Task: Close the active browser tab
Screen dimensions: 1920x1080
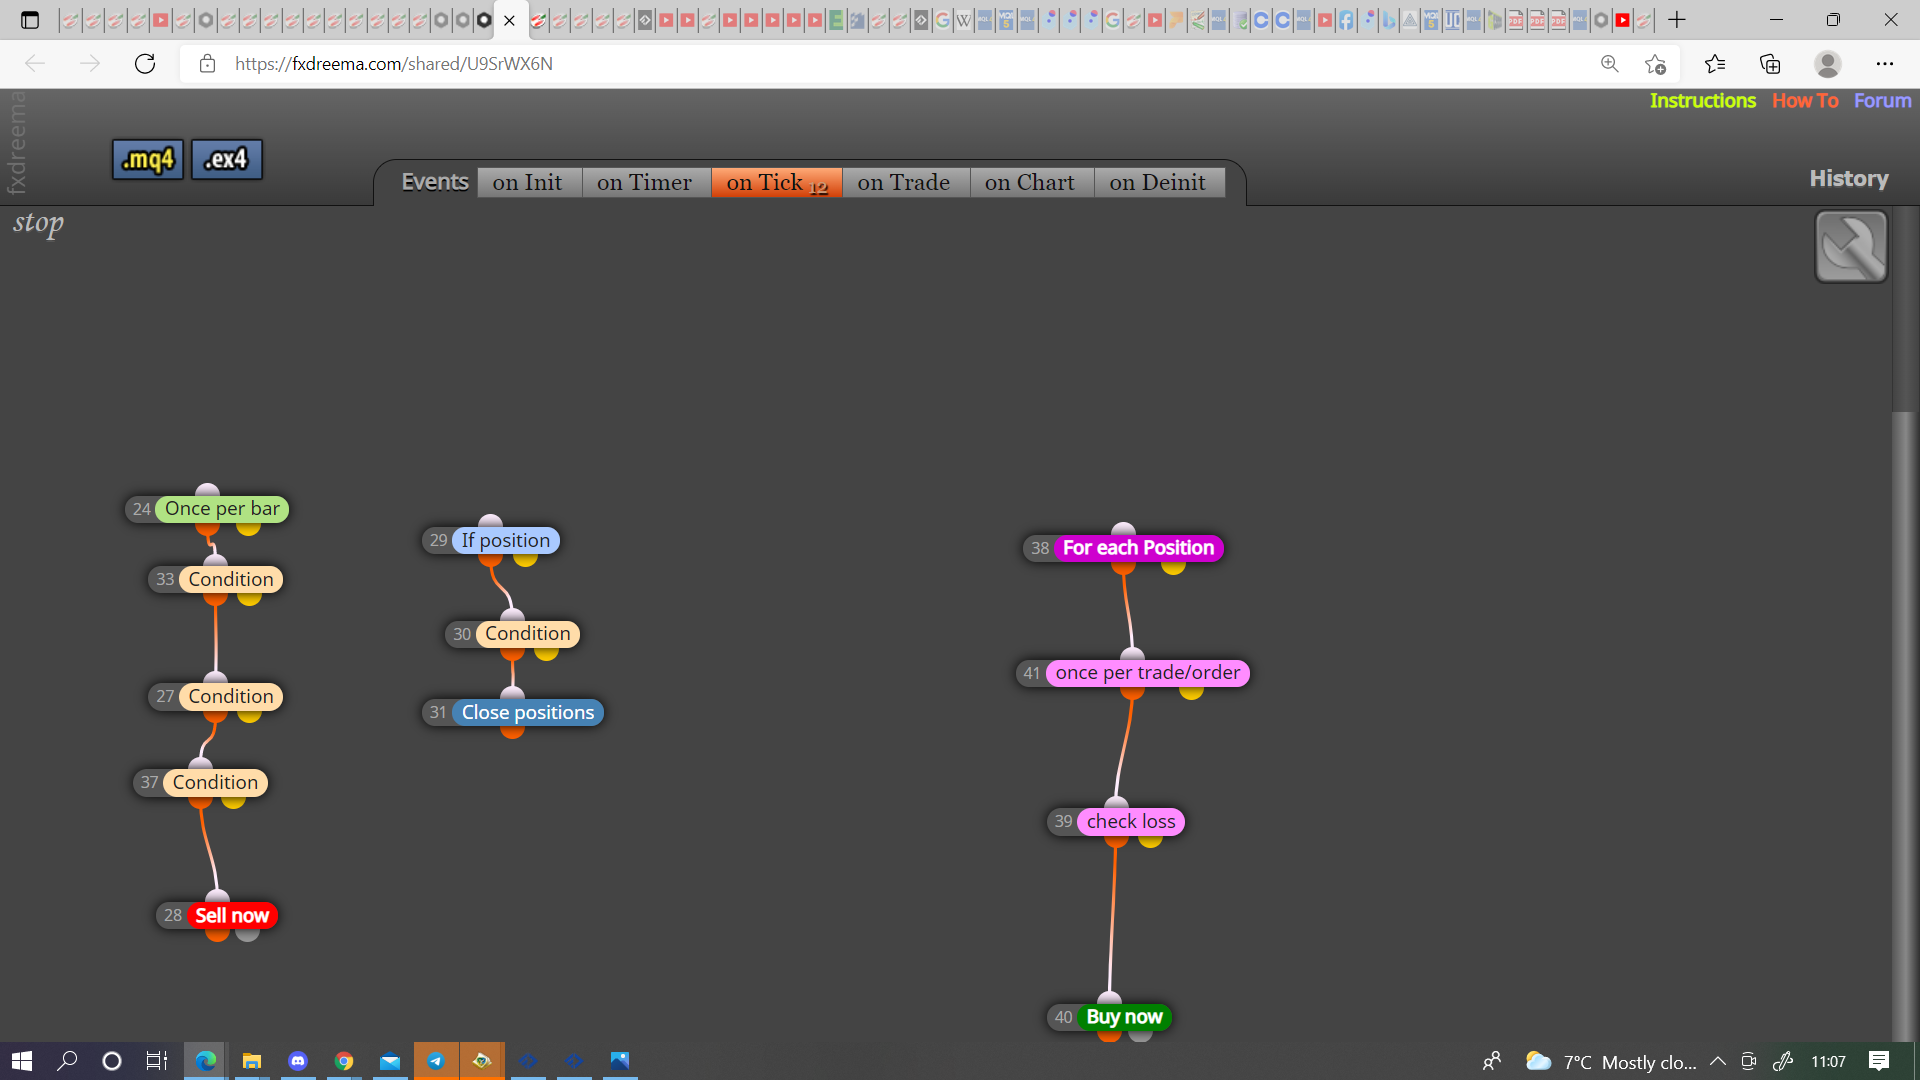Action: [x=509, y=20]
